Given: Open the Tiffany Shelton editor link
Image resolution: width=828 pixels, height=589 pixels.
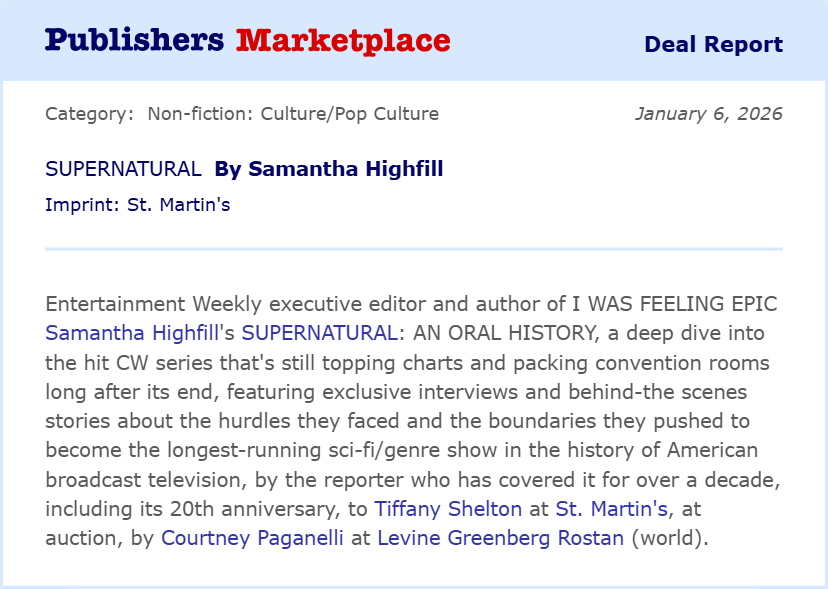Looking at the screenshot, I should click(448, 508).
